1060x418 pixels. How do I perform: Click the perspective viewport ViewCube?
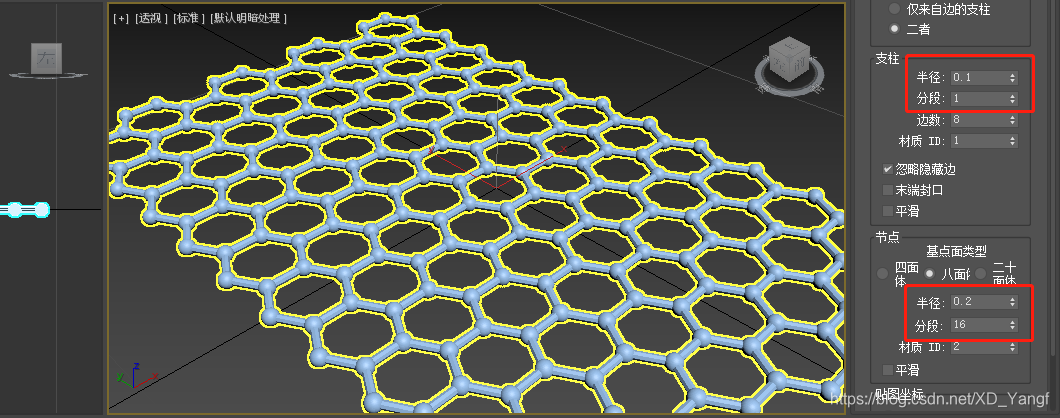[x=789, y=61]
